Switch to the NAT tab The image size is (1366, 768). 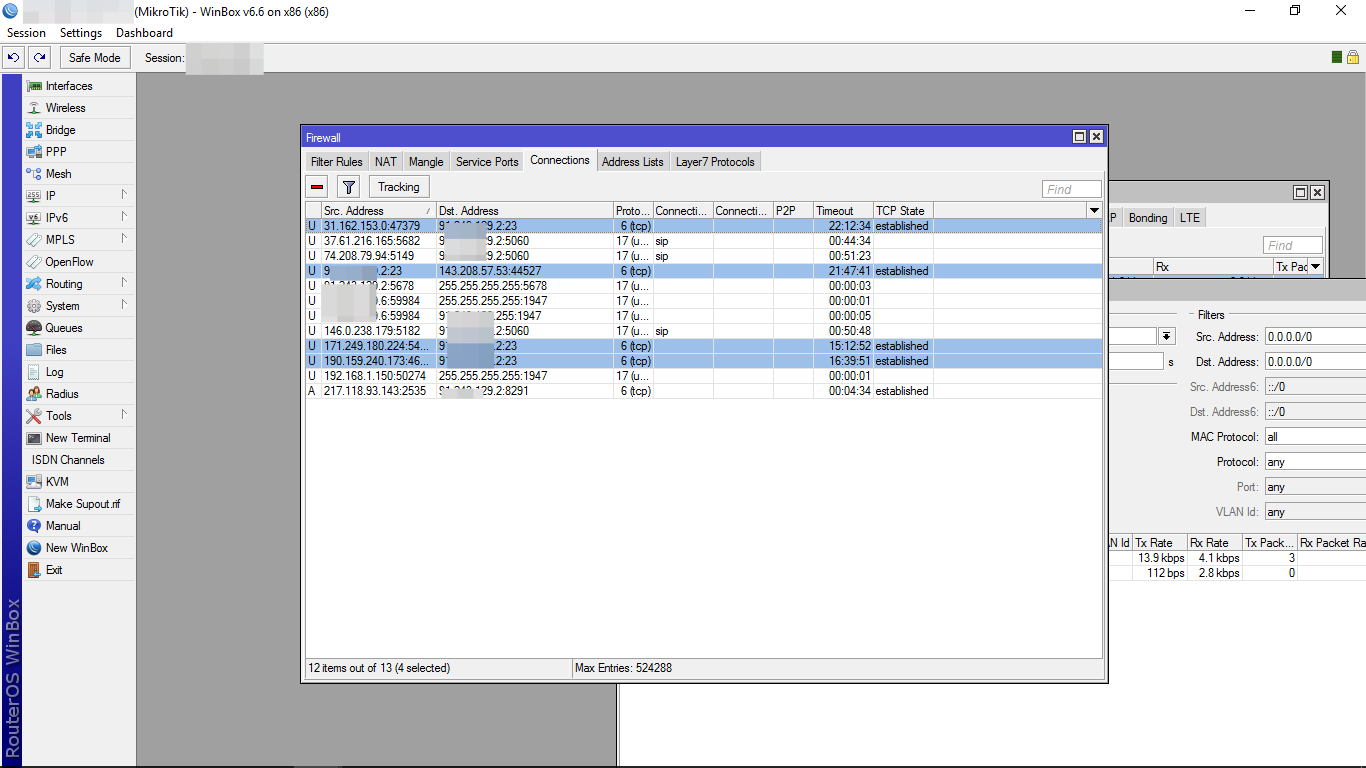click(x=386, y=162)
